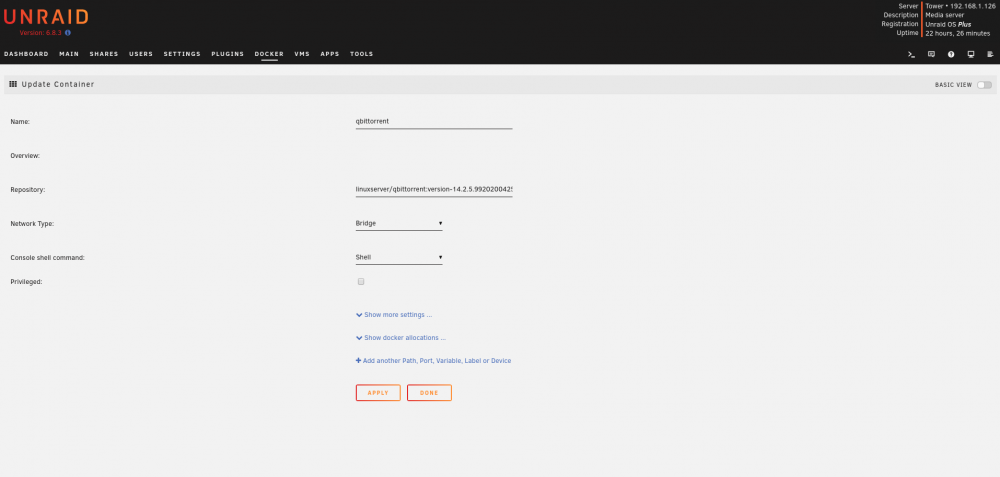Click the Update Container heading
Image resolution: width=1000 pixels, height=477 pixels.
pos(58,84)
